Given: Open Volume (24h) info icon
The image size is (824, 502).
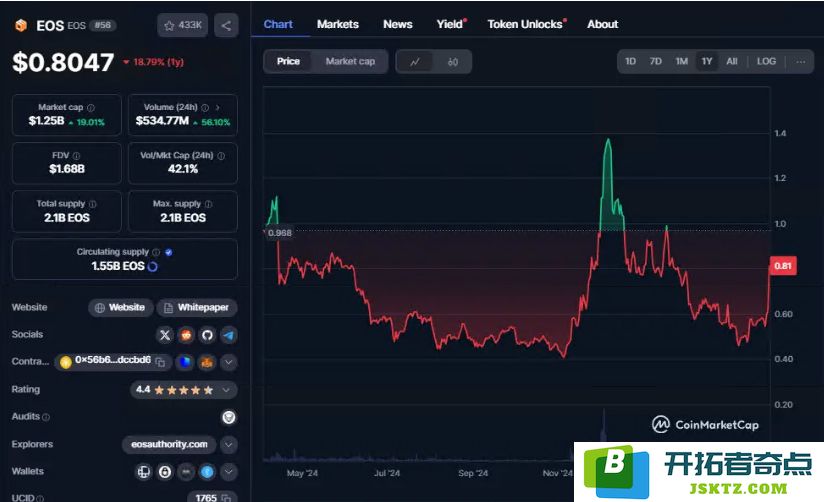Looking at the screenshot, I should 205,107.
